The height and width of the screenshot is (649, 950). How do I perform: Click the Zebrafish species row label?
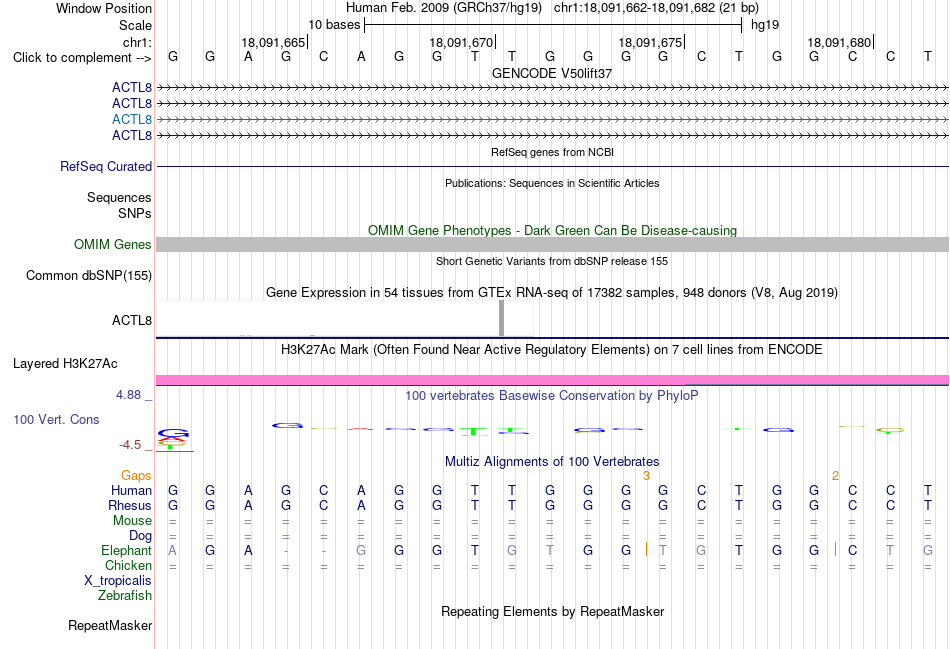point(125,596)
